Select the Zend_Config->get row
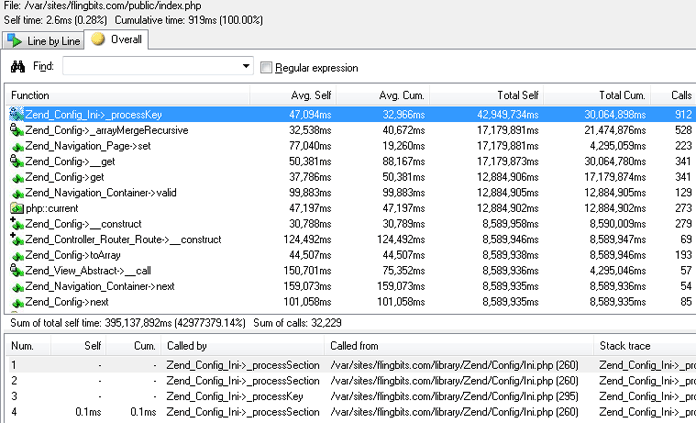 point(351,177)
